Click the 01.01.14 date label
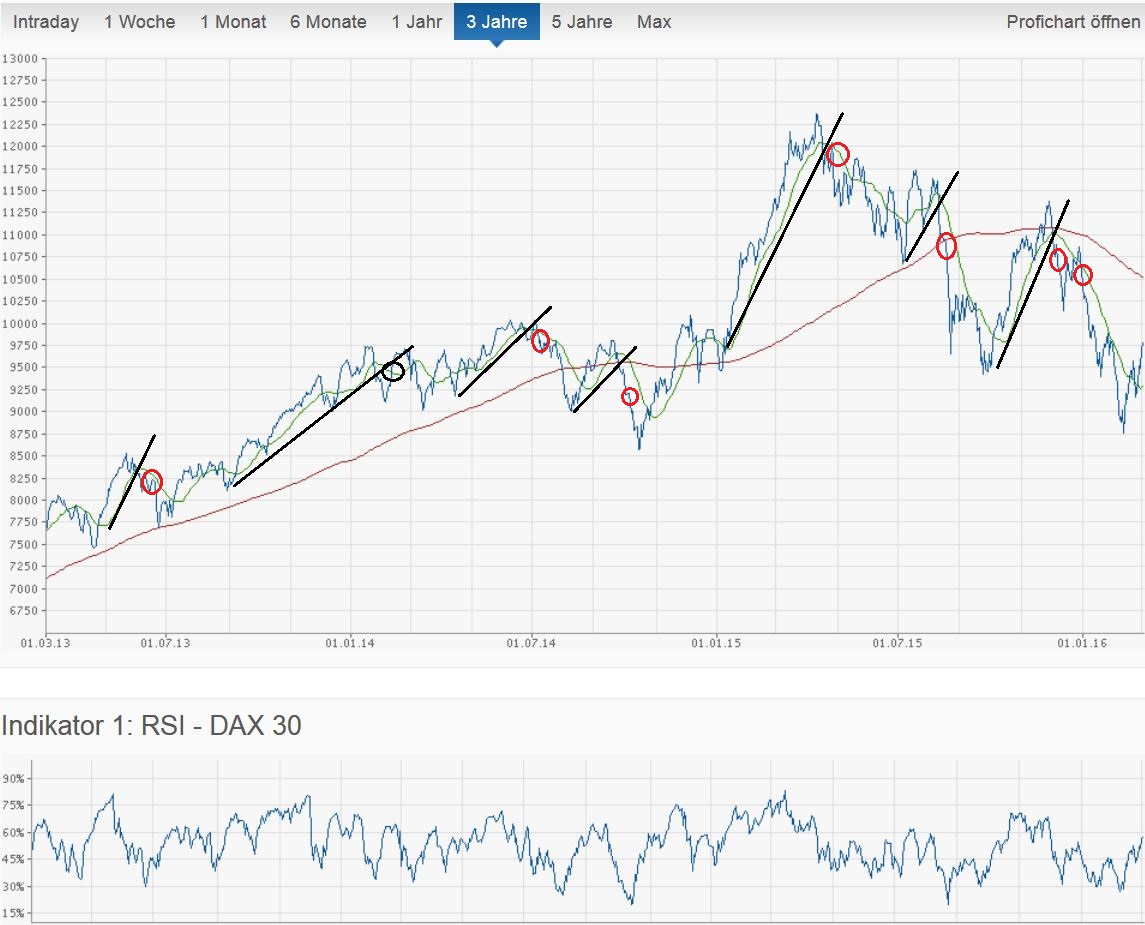 tap(350, 643)
